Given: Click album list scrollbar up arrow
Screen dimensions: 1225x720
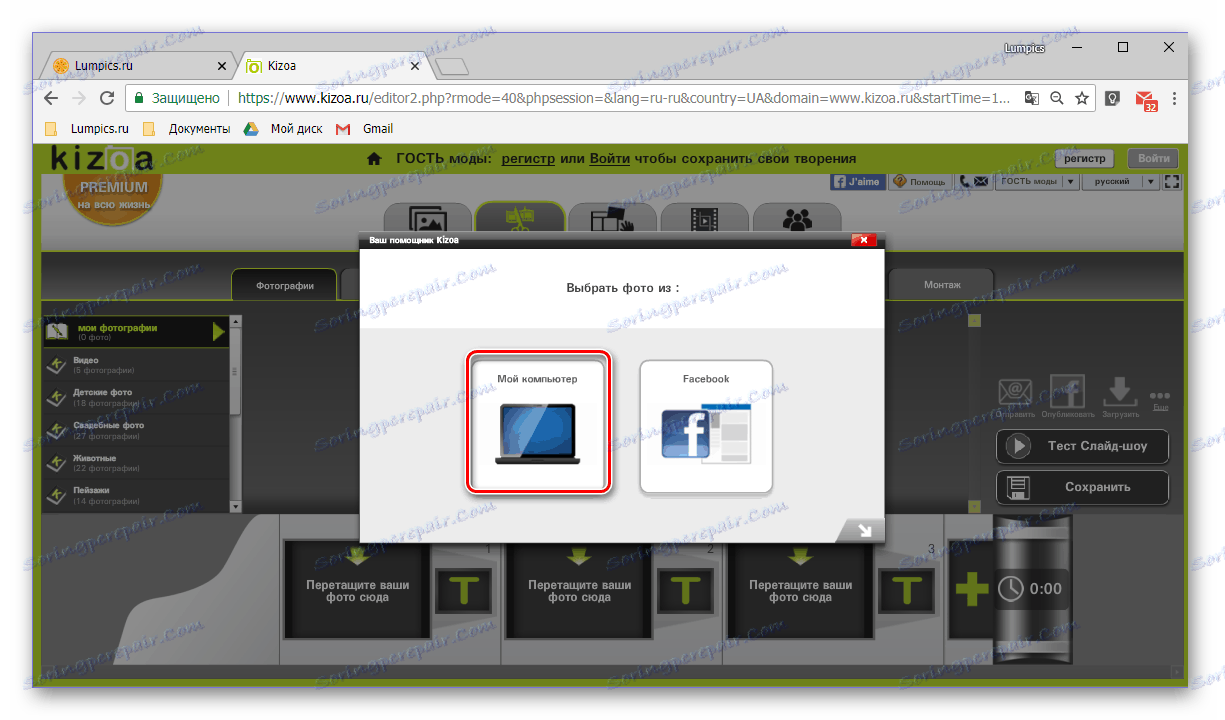Looking at the screenshot, I should (x=236, y=322).
